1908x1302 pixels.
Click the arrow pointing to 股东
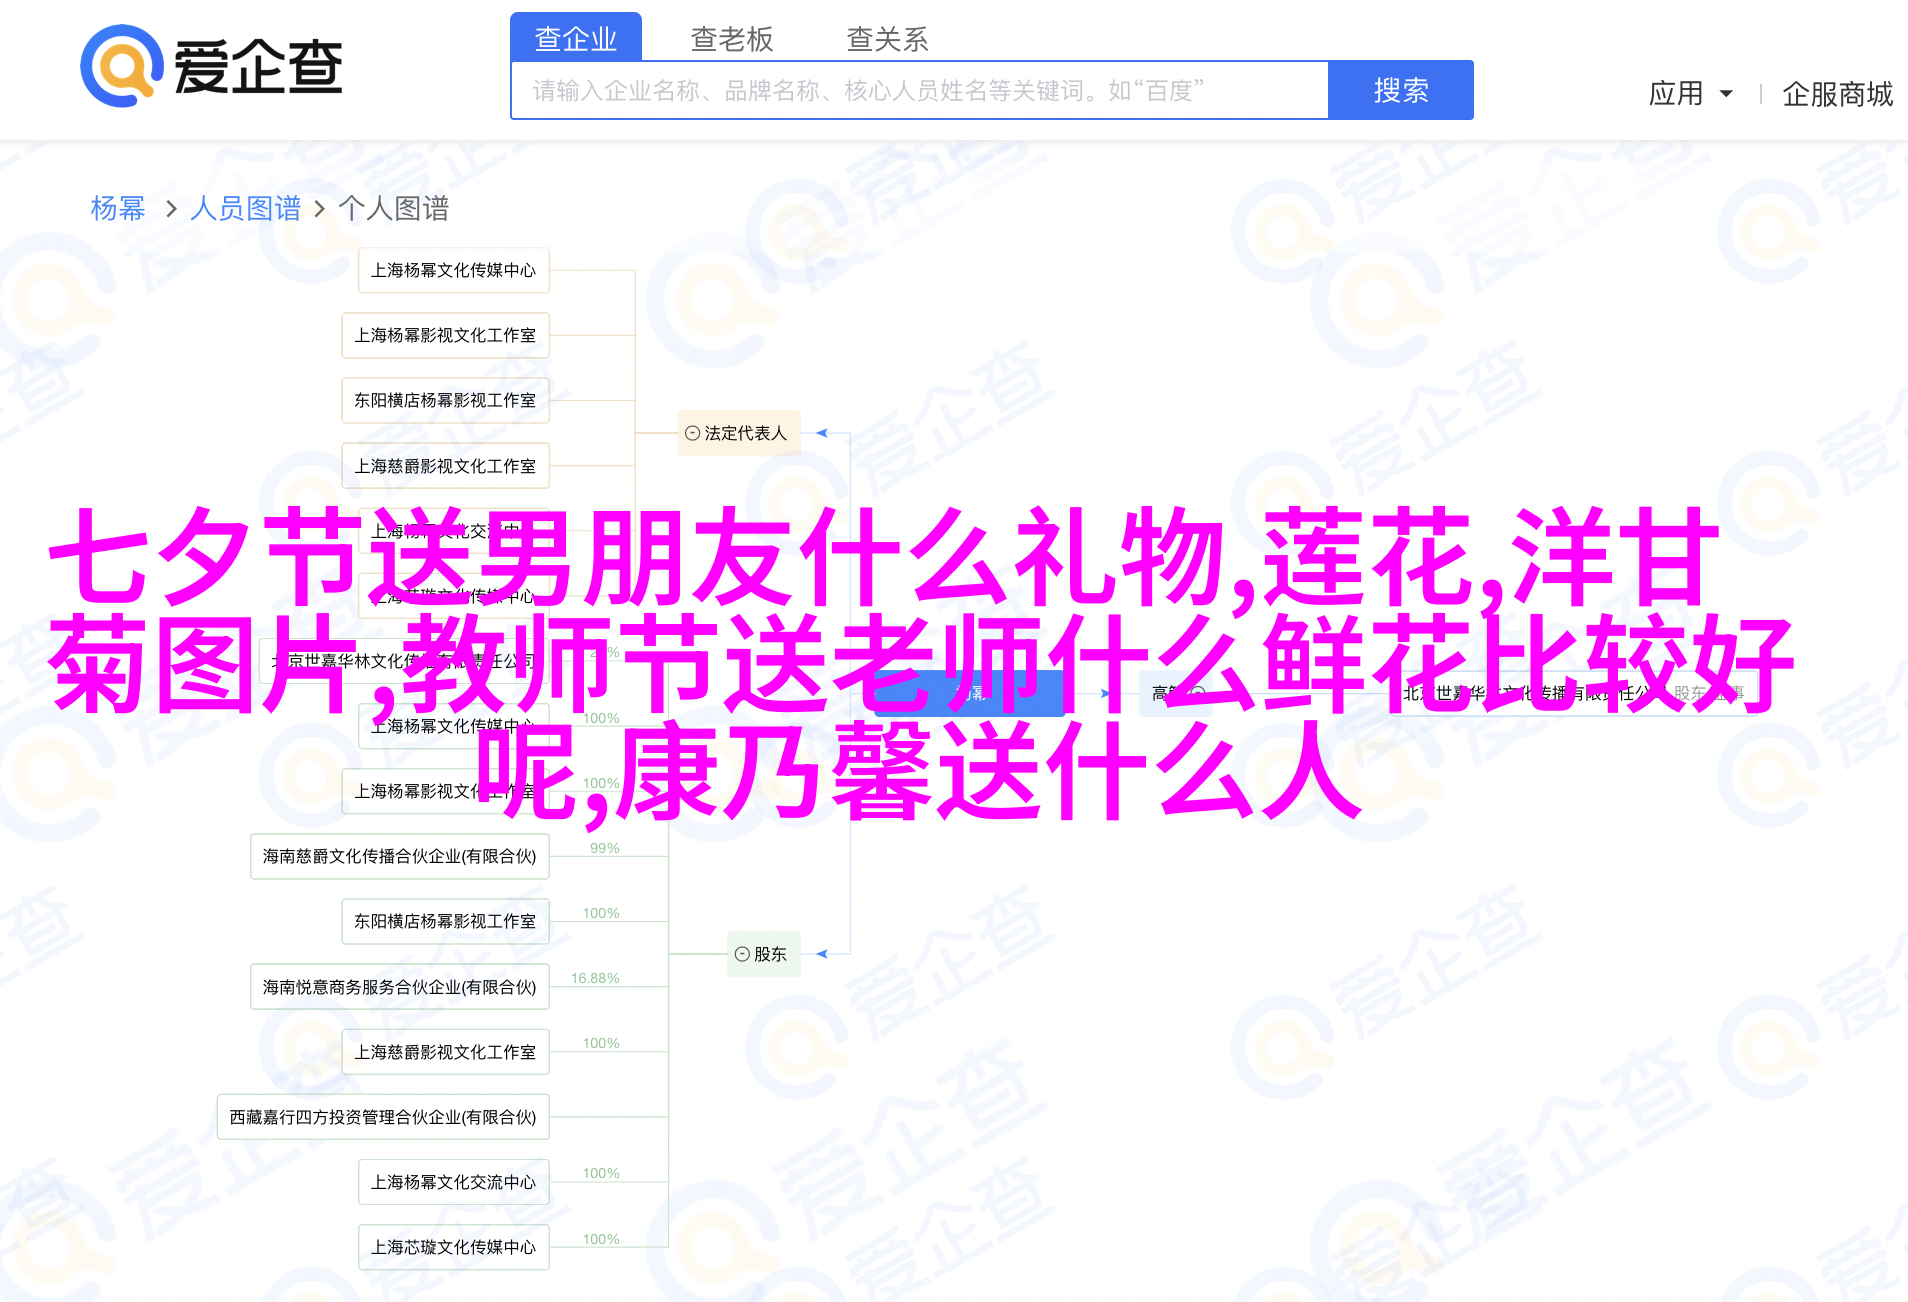(x=822, y=954)
